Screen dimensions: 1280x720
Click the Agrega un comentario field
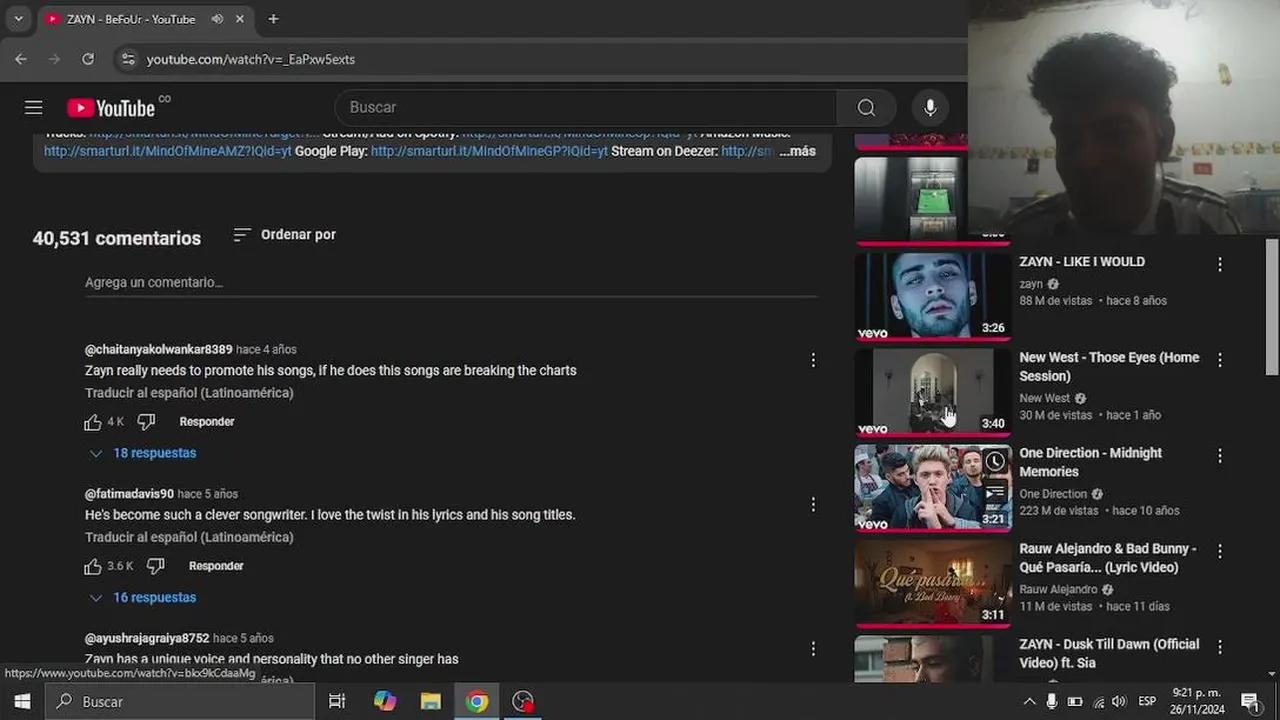[x=450, y=283]
